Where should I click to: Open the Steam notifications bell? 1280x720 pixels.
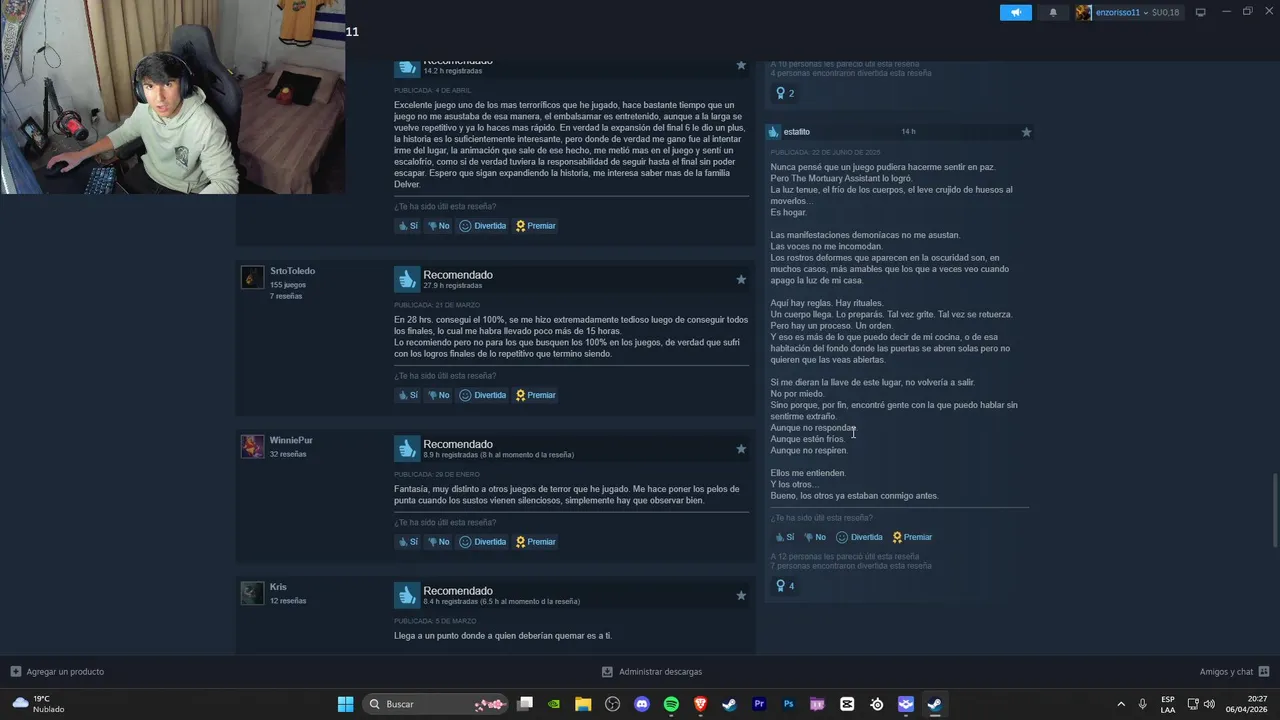point(1053,12)
